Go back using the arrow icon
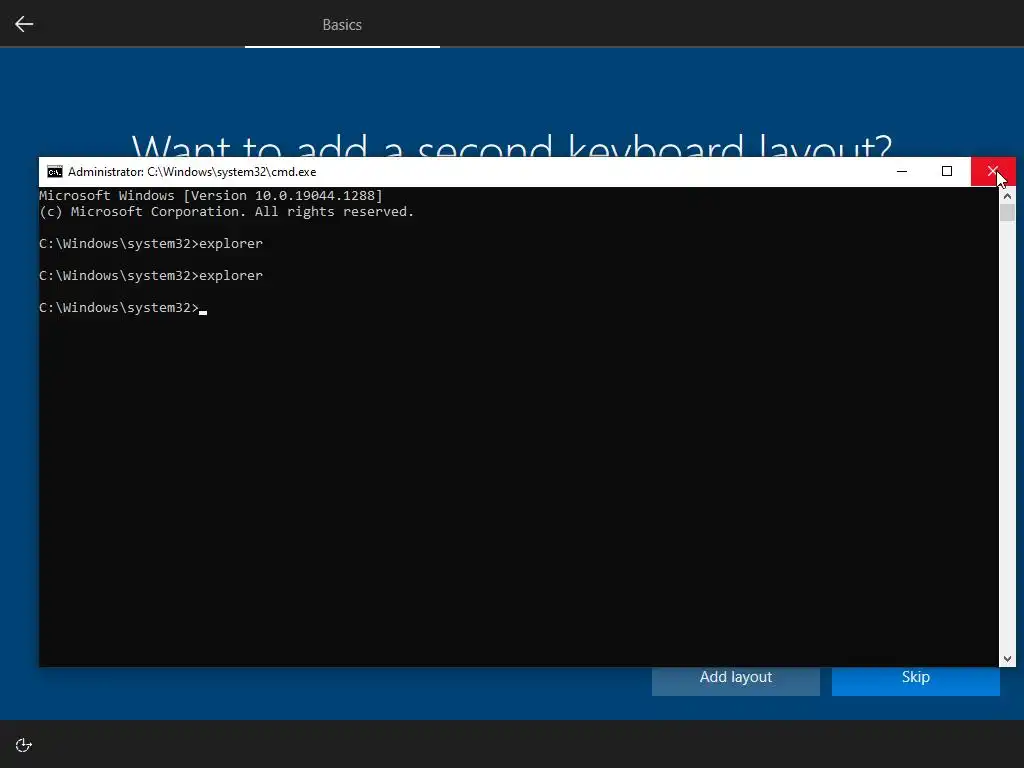Screen dimensions: 1024x768 pyautogui.click(x=24, y=24)
